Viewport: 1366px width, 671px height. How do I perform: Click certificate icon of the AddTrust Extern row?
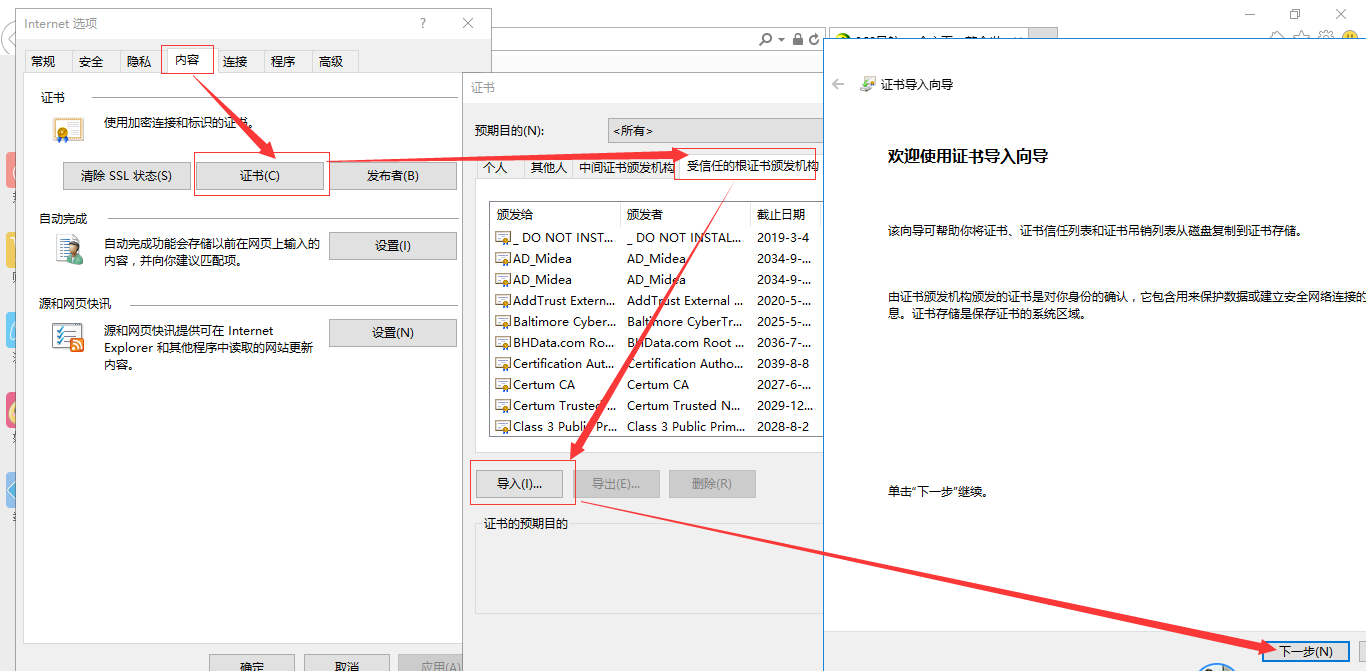(x=503, y=301)
